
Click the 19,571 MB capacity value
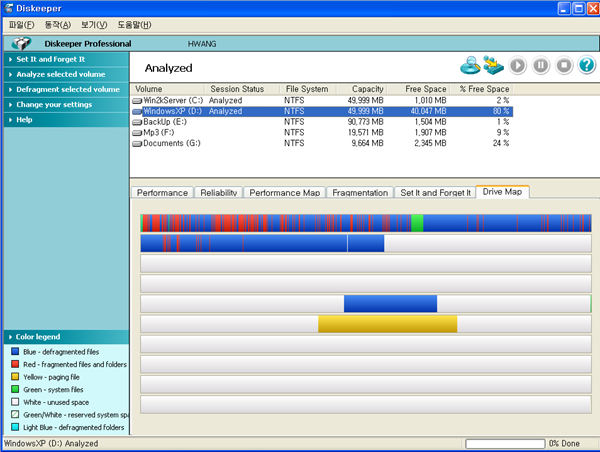[365, 133]
